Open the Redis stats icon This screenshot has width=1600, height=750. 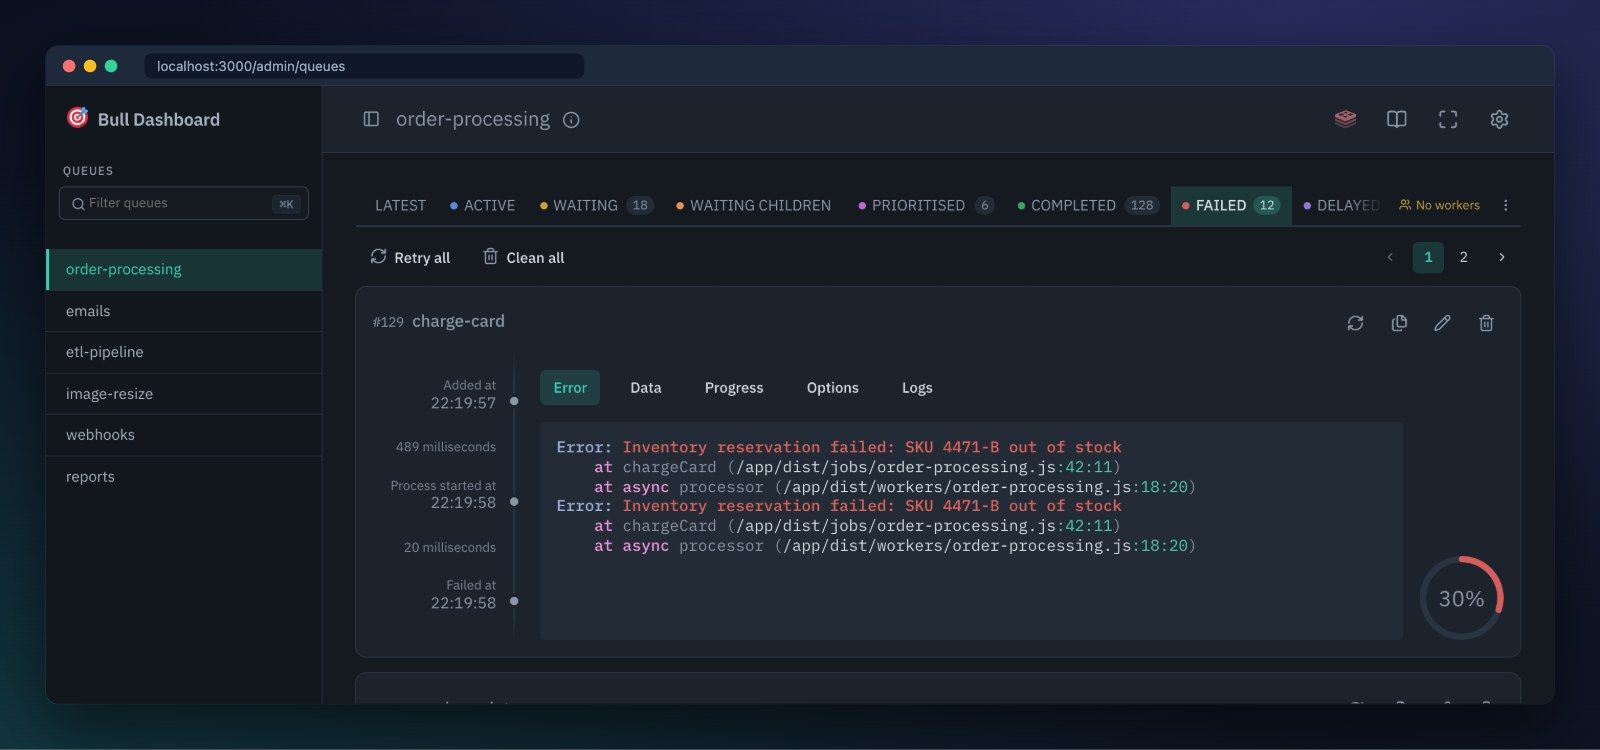pos(1346,119)
